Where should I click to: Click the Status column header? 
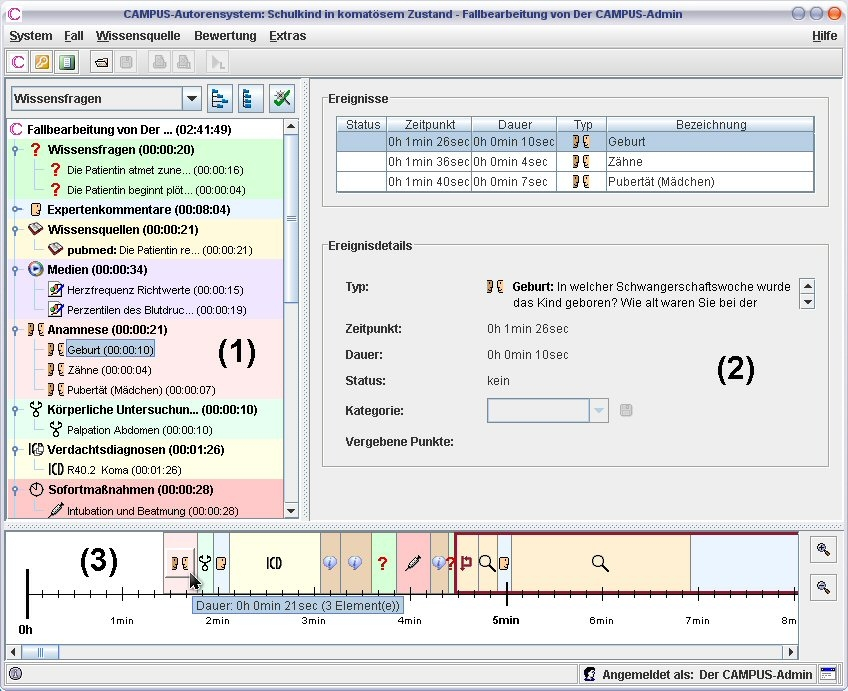click(362, 124)
